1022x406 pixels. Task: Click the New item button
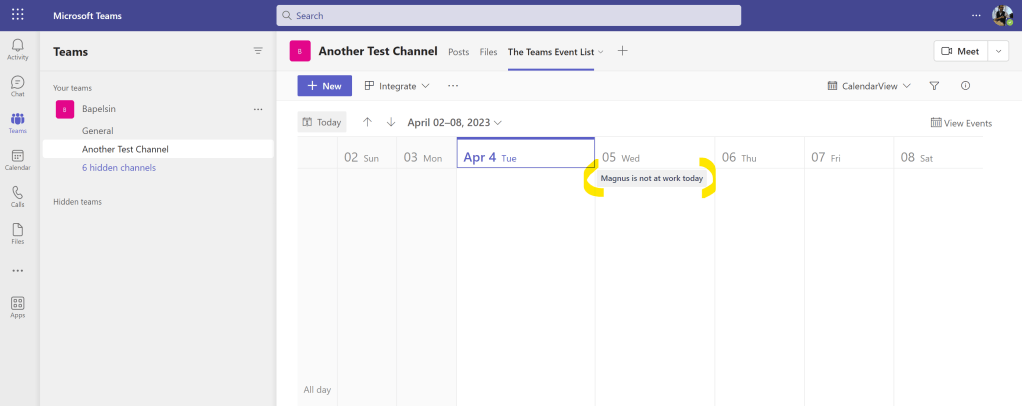(324, 86)
